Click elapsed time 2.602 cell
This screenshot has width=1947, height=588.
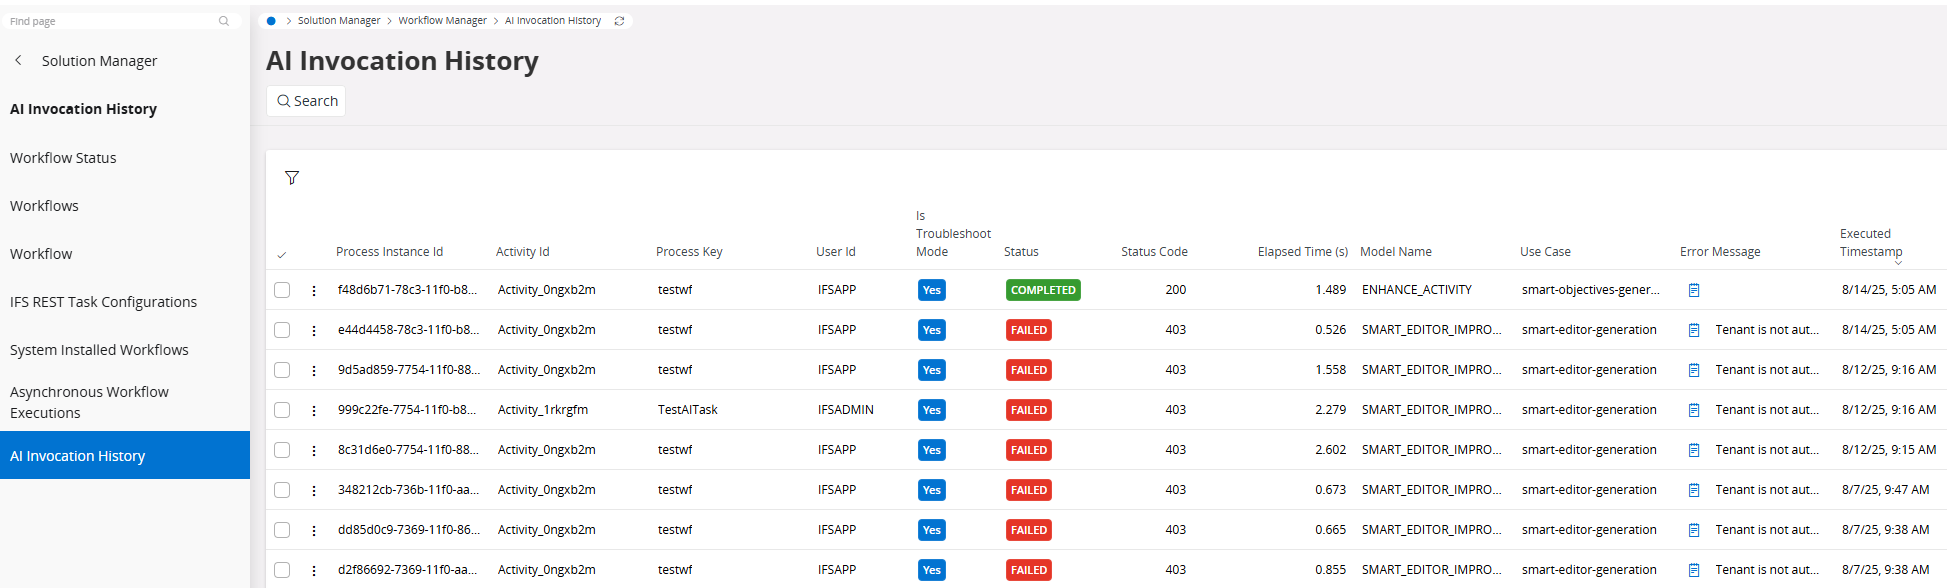click(1330, 450)
